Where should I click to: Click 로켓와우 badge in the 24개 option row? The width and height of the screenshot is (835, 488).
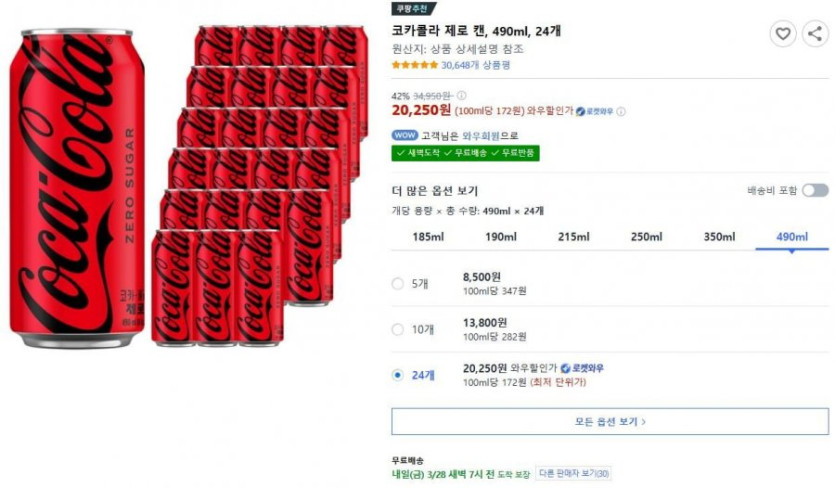coord(581,368)
